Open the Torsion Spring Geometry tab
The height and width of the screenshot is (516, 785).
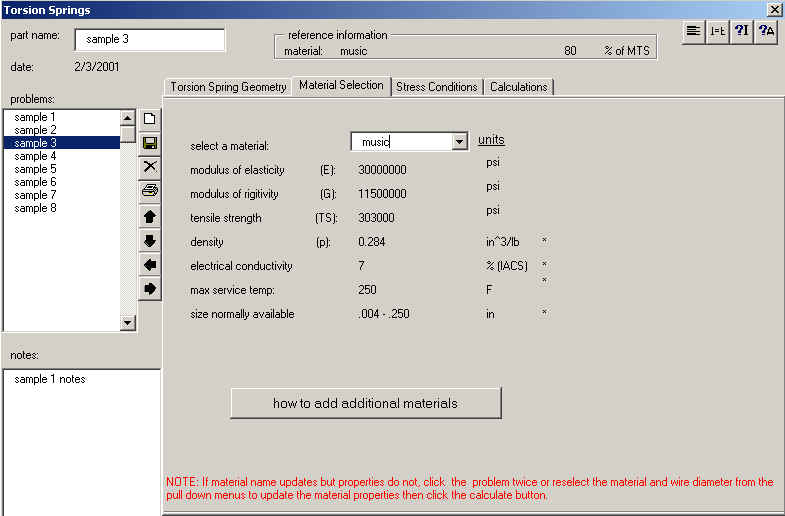[227, 87]
